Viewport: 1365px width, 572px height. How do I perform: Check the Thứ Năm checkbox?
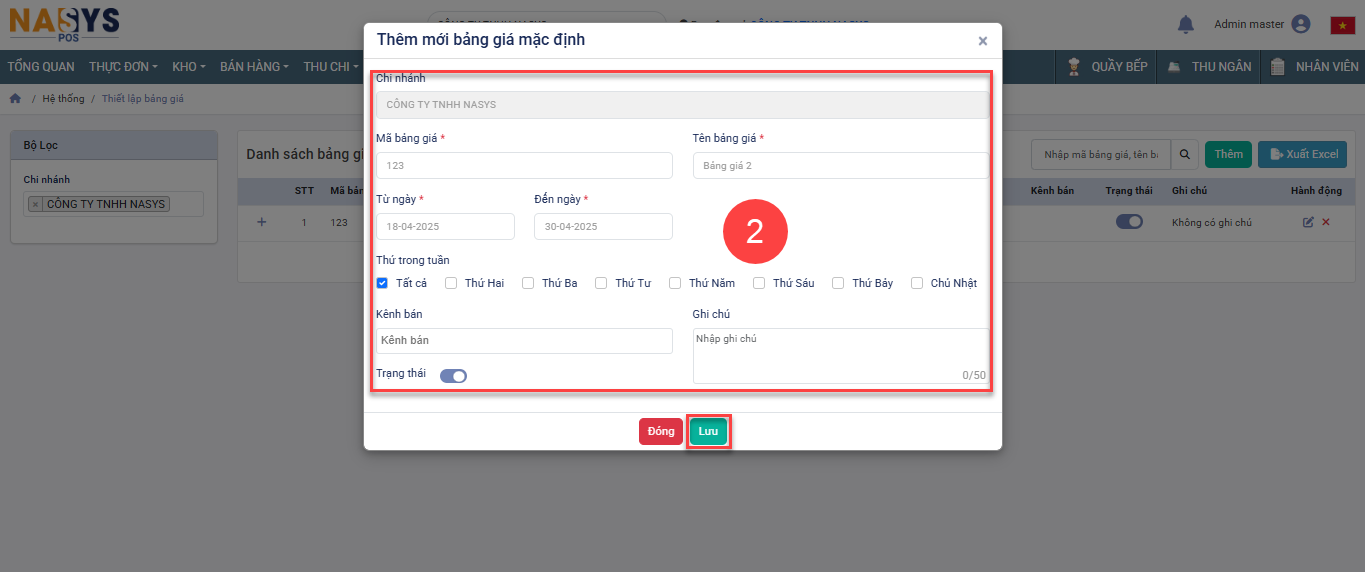675,283
